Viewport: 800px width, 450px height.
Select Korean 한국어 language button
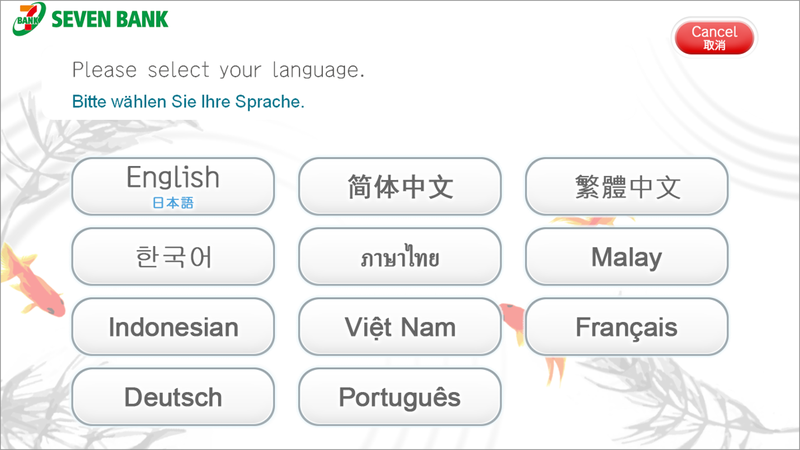[x=173, y=256]
